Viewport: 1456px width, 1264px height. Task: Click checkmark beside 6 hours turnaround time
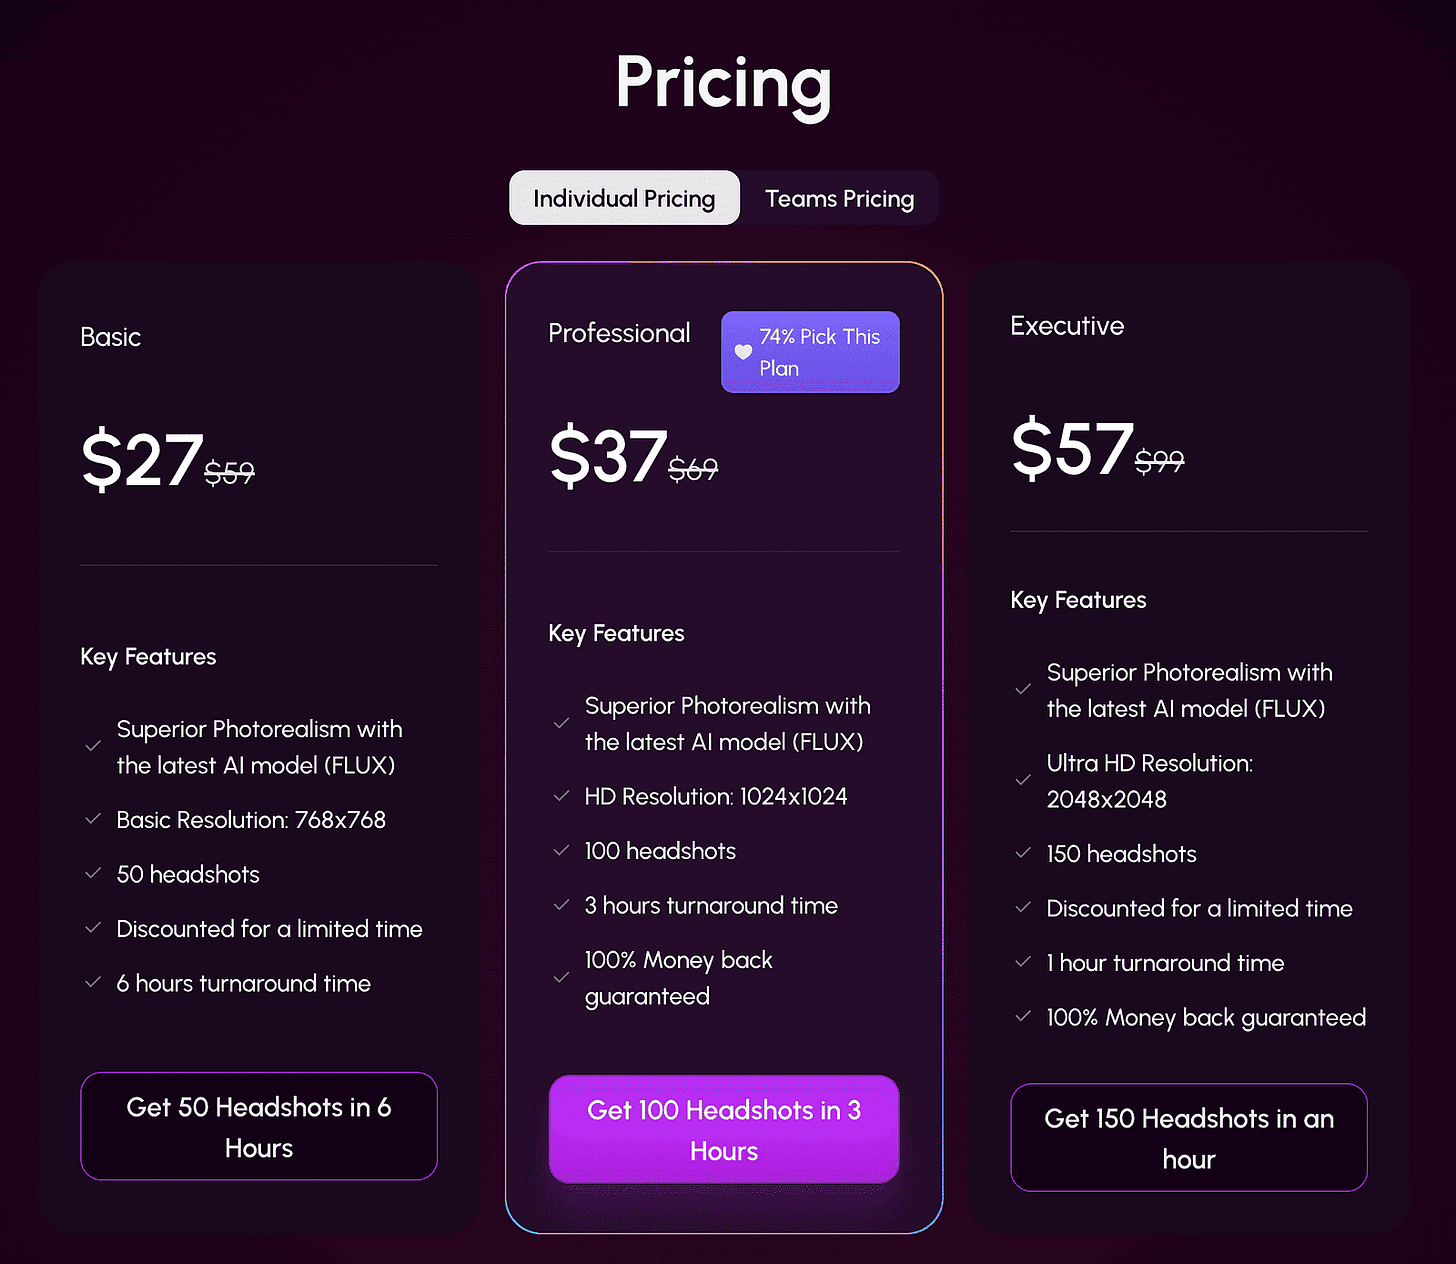pos(93,983)
